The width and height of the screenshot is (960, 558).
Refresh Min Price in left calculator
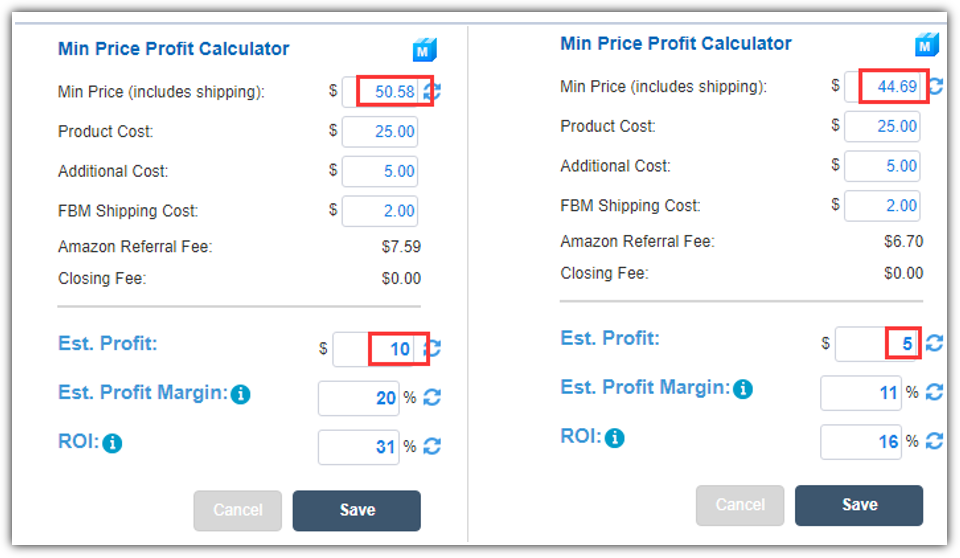point(433,92)
